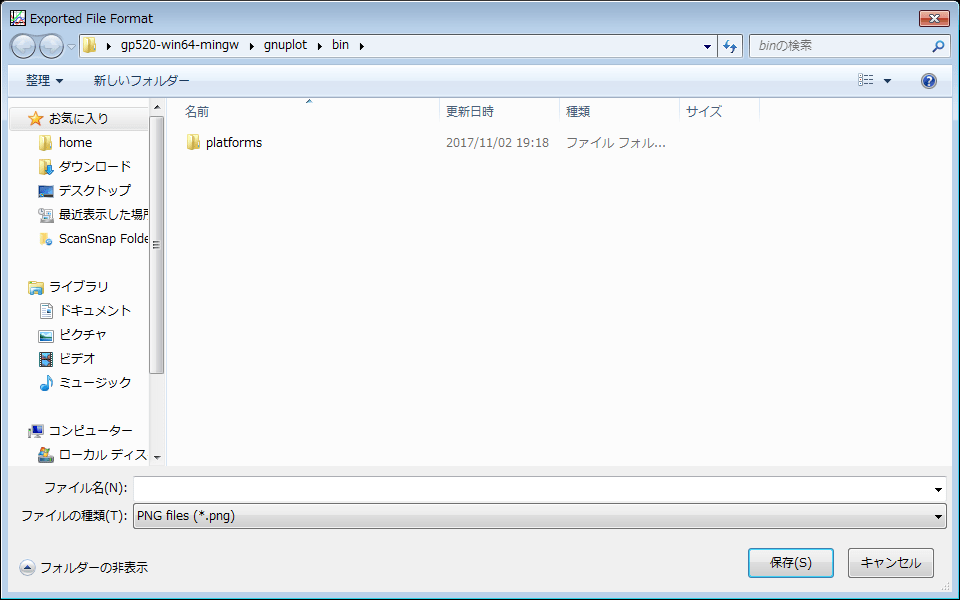Click platforms date 2017/11/02 19:18
Viewport: 960px width, 600px height.
pyautogui.click(x=497, y=143)
